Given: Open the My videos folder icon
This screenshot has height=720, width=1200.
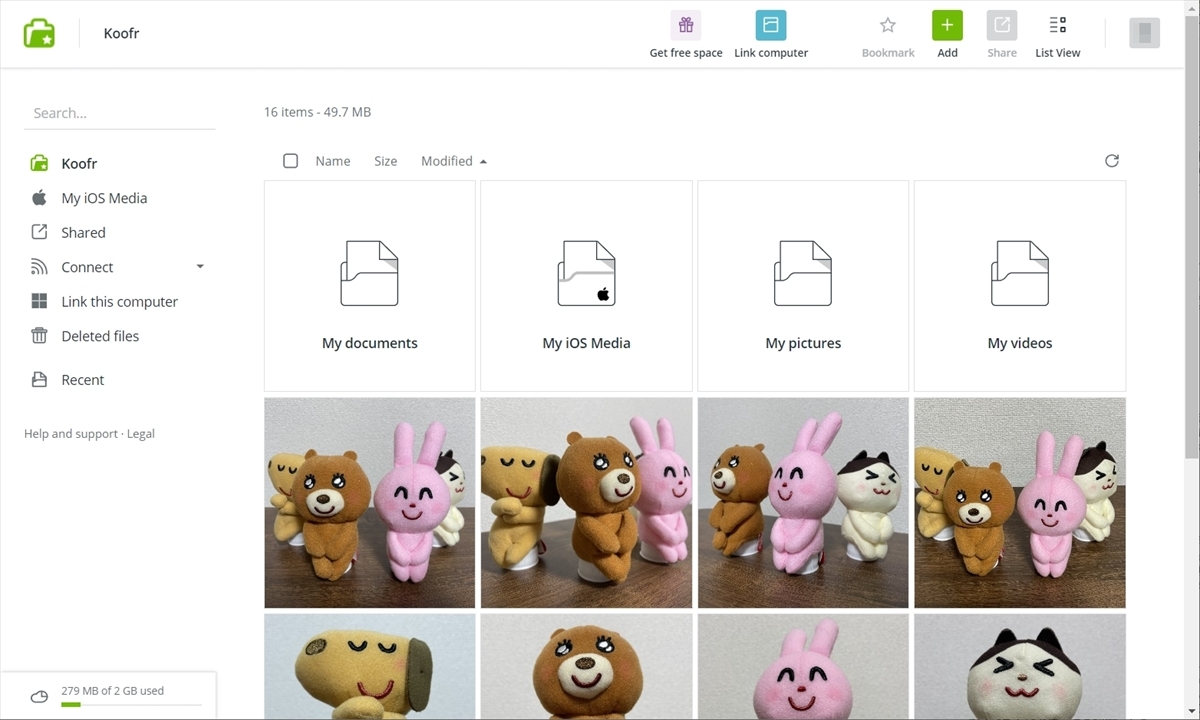Looking at the screenshot, I should coord(1020,273).
